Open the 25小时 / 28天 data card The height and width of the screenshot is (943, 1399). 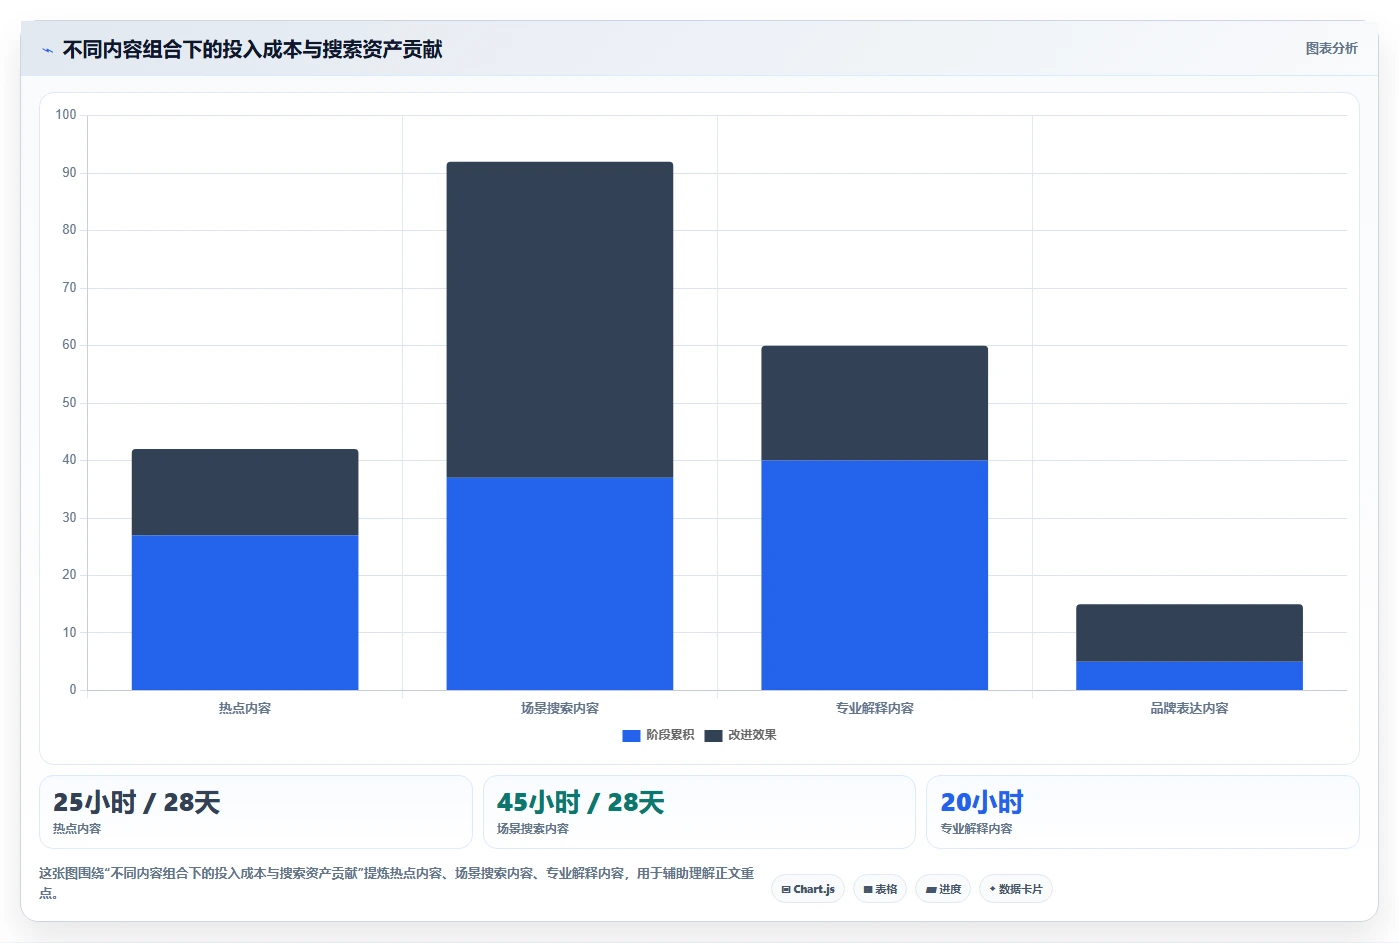pyautogui.click(x=255, y=812)
